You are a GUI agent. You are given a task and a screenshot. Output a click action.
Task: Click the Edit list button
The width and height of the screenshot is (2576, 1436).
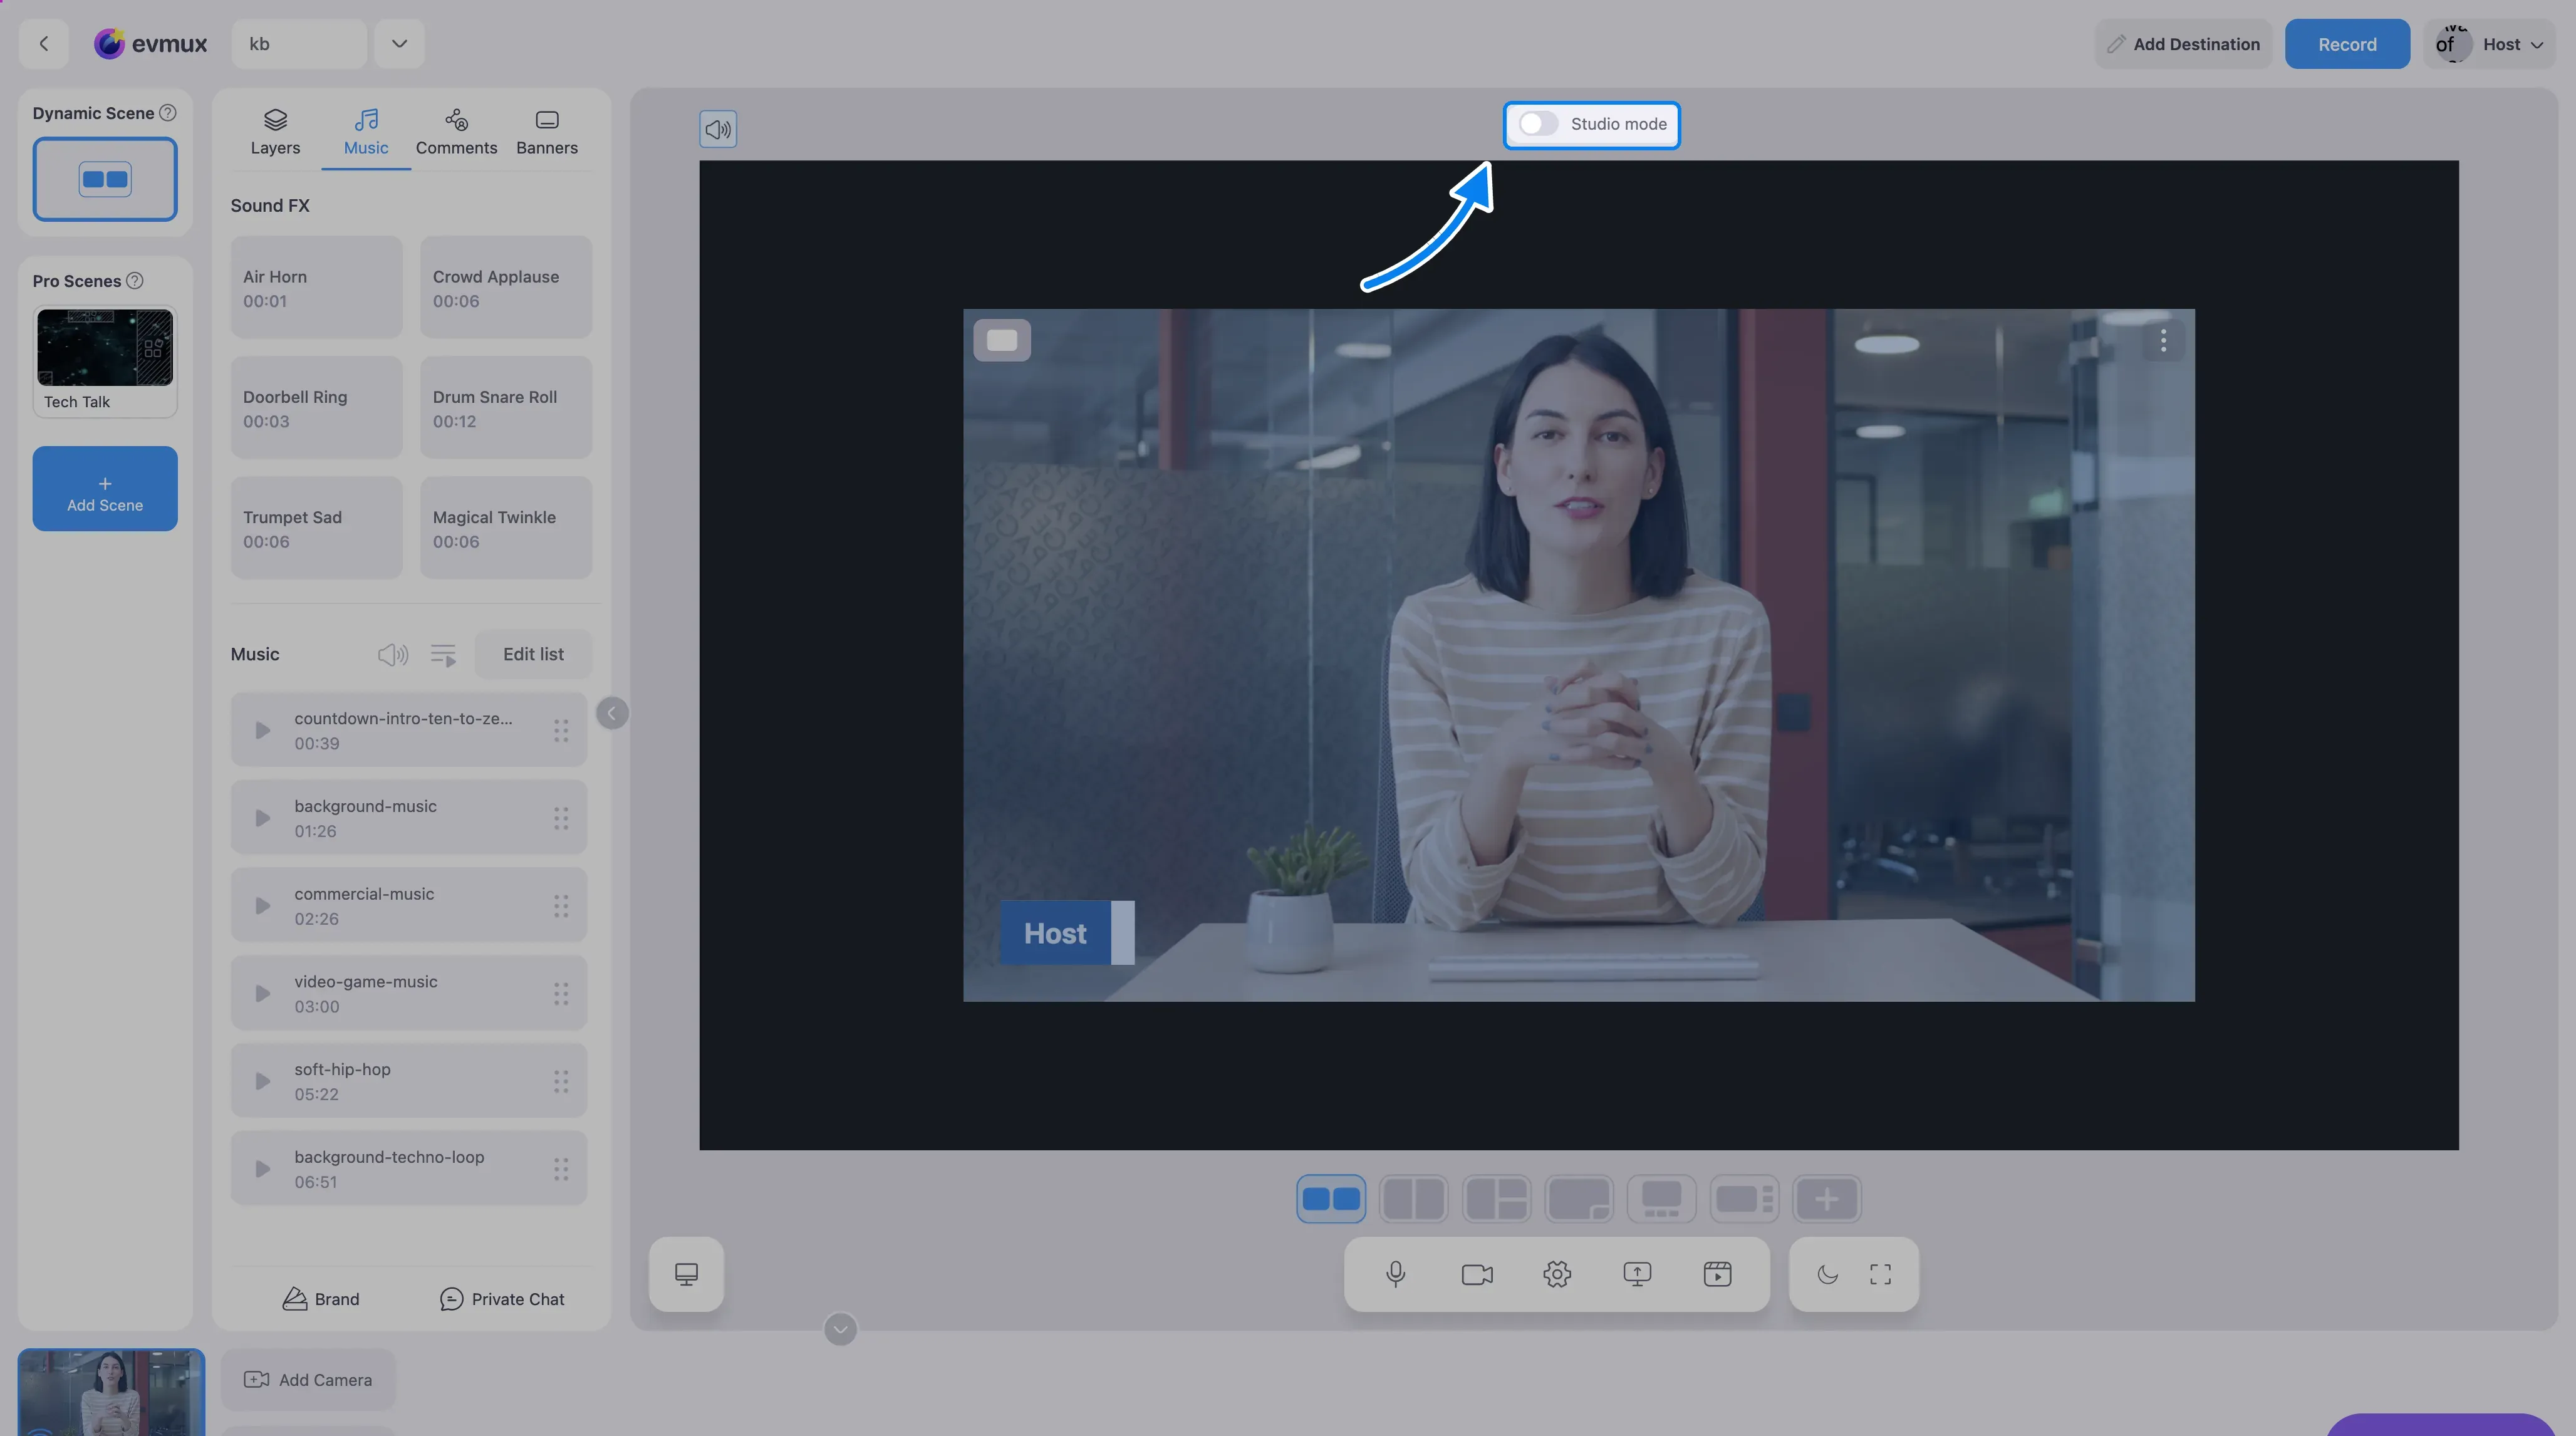[533, 654]
